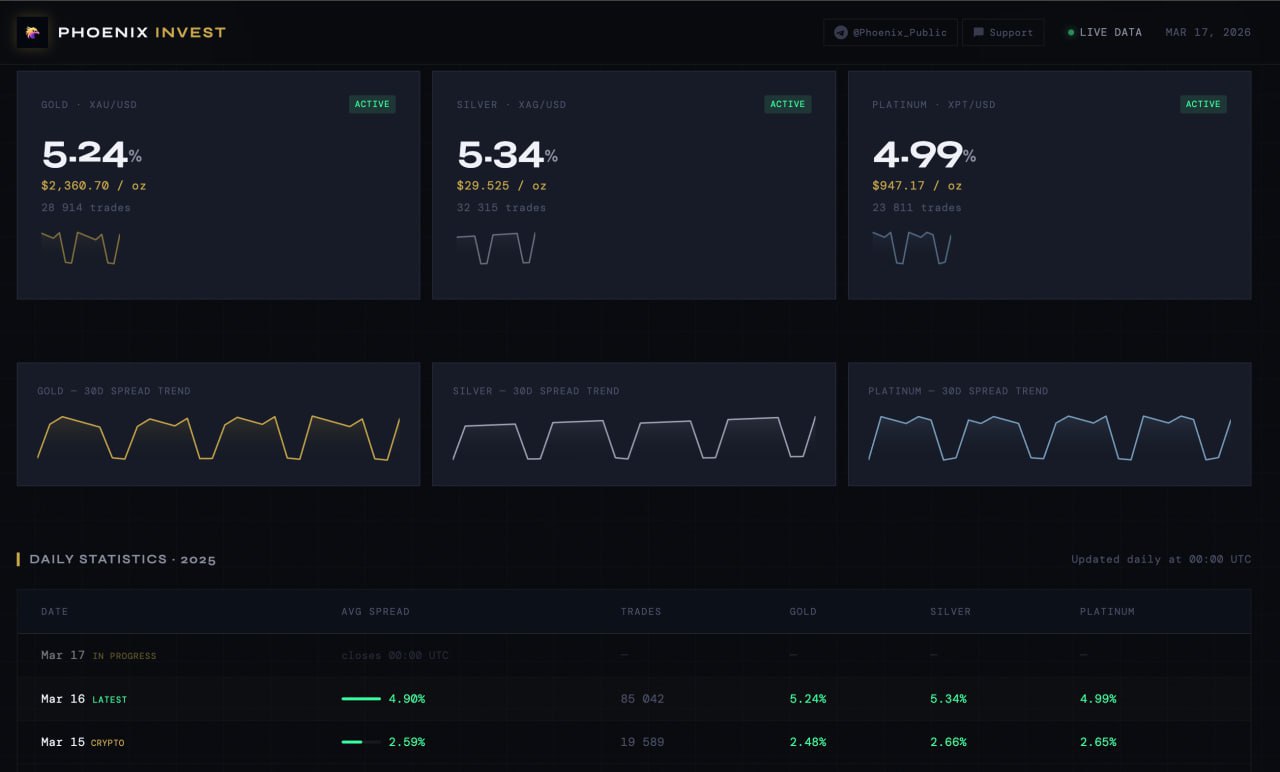Screen dimensions: 1280x772
Task: Click the Gold 30D spread trend chart
Action: (x=218, y=437)
